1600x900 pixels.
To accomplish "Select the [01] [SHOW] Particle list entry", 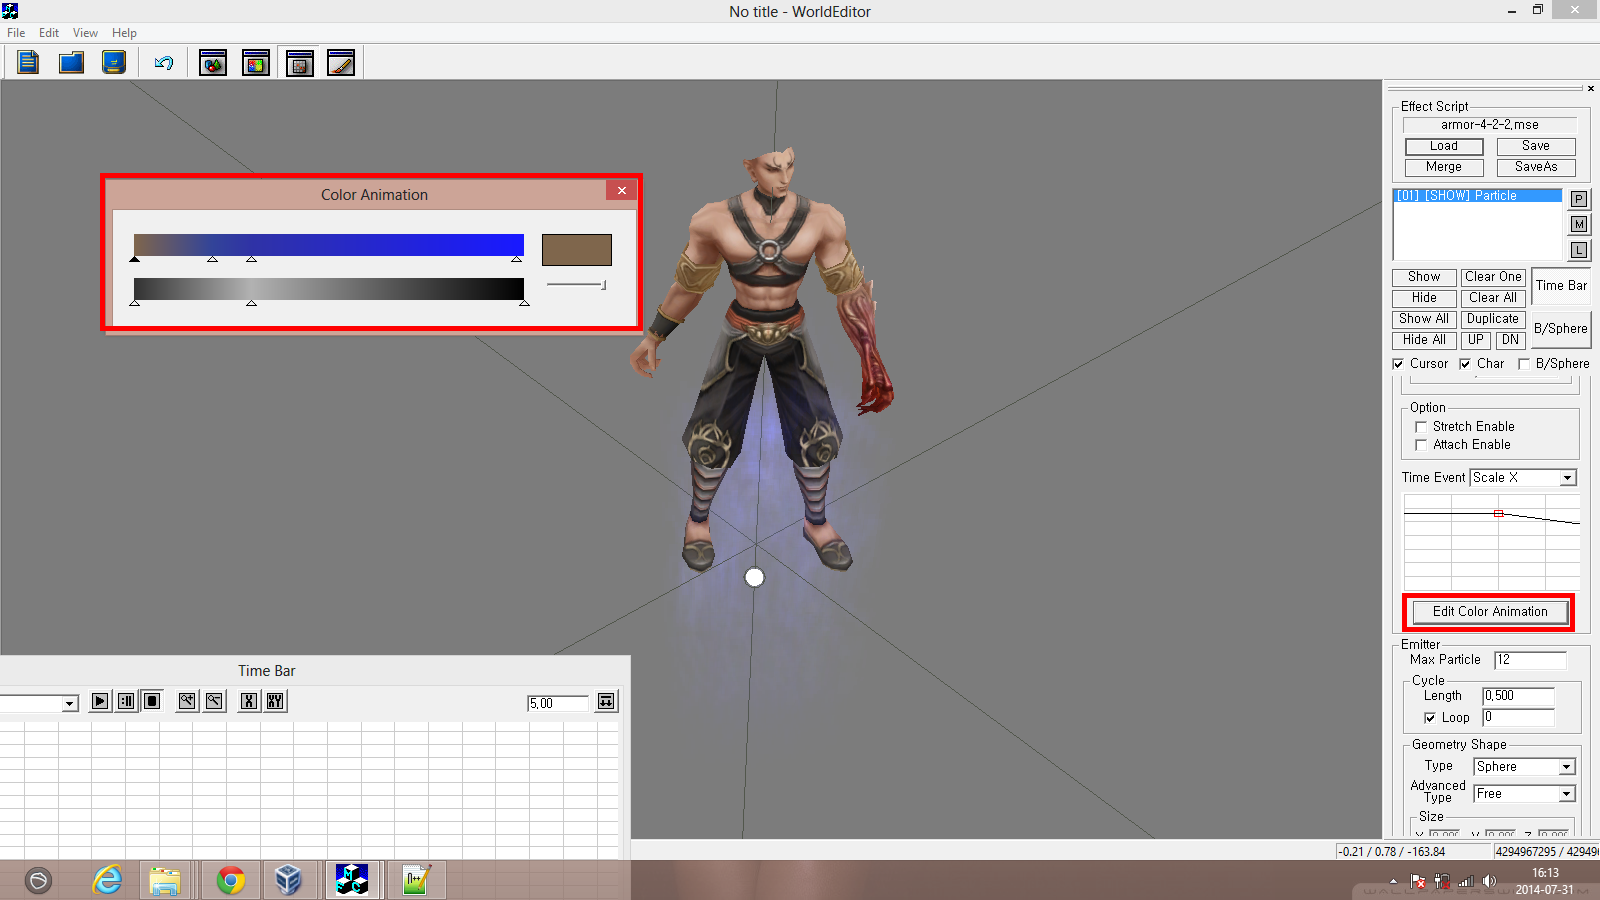I will [1478, 196].
